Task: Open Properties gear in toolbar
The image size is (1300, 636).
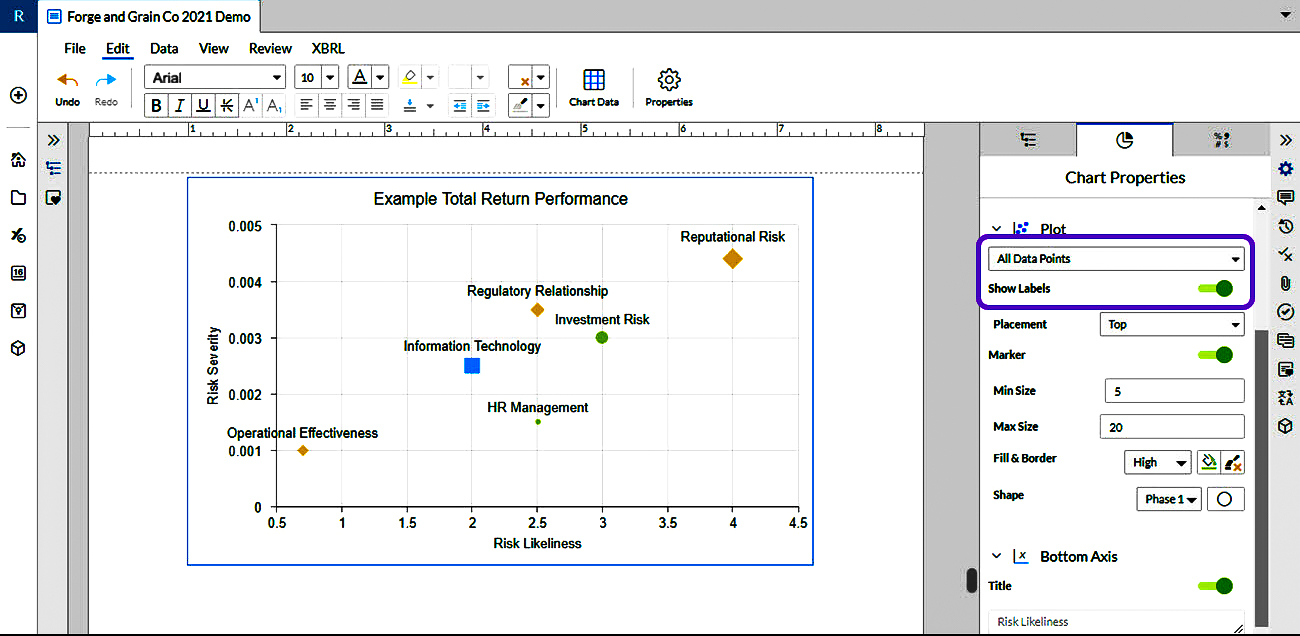Action: [x=669, y=88]
